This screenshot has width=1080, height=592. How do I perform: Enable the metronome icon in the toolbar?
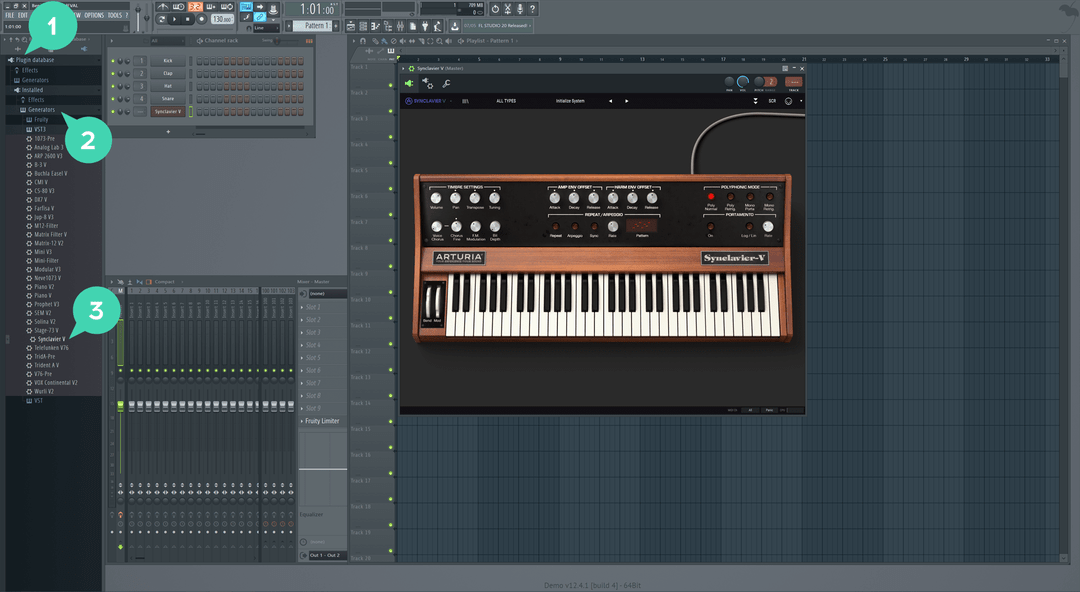(x=271, y=8)
